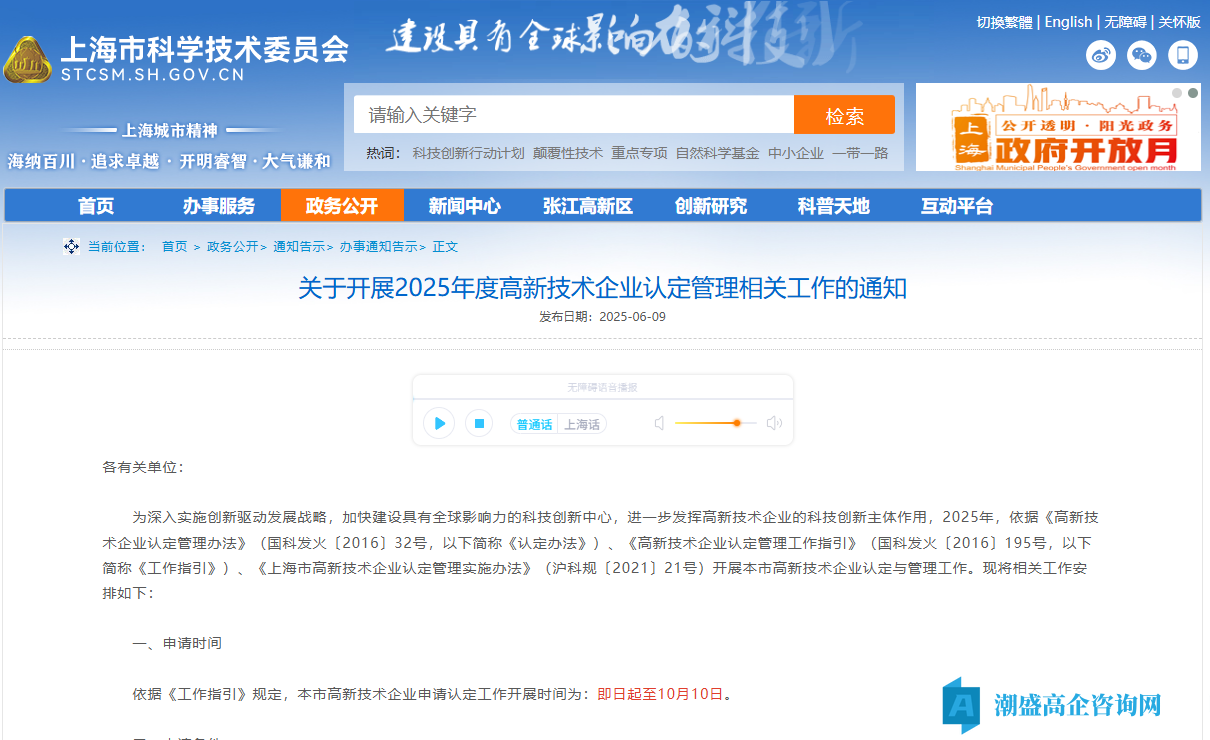1210x740 pixels.
Task: Click the mute speaker icon
Action: point(659,423)
